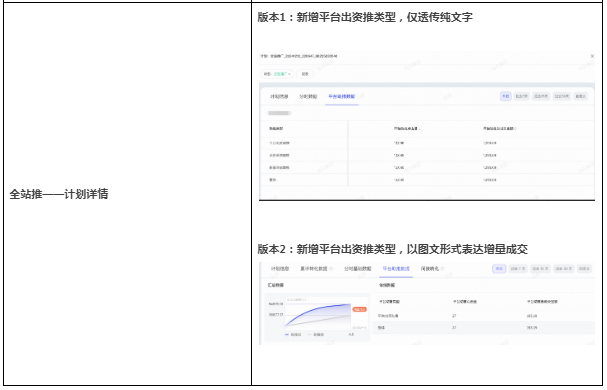This screenshot has width=607, height=390.
Task: Open 计划信息 tab in version 1 mockup
Action: pyautogui.click(x=279, y=96)
